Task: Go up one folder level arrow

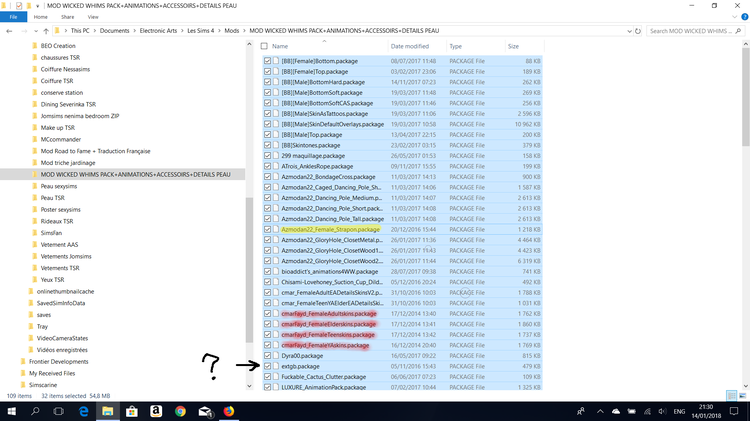Action: click(46, 31)
